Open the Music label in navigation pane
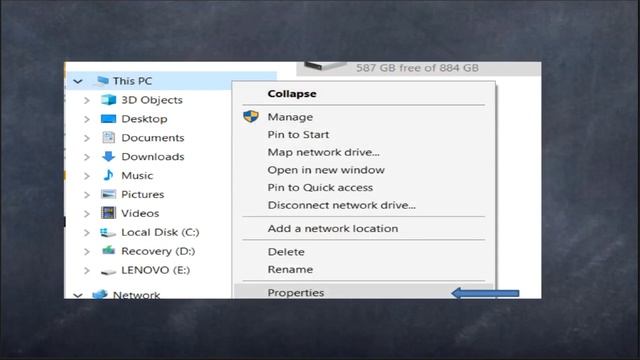This screenshot has height=360, width=640. pyautogui.click(x=137, y=176)
